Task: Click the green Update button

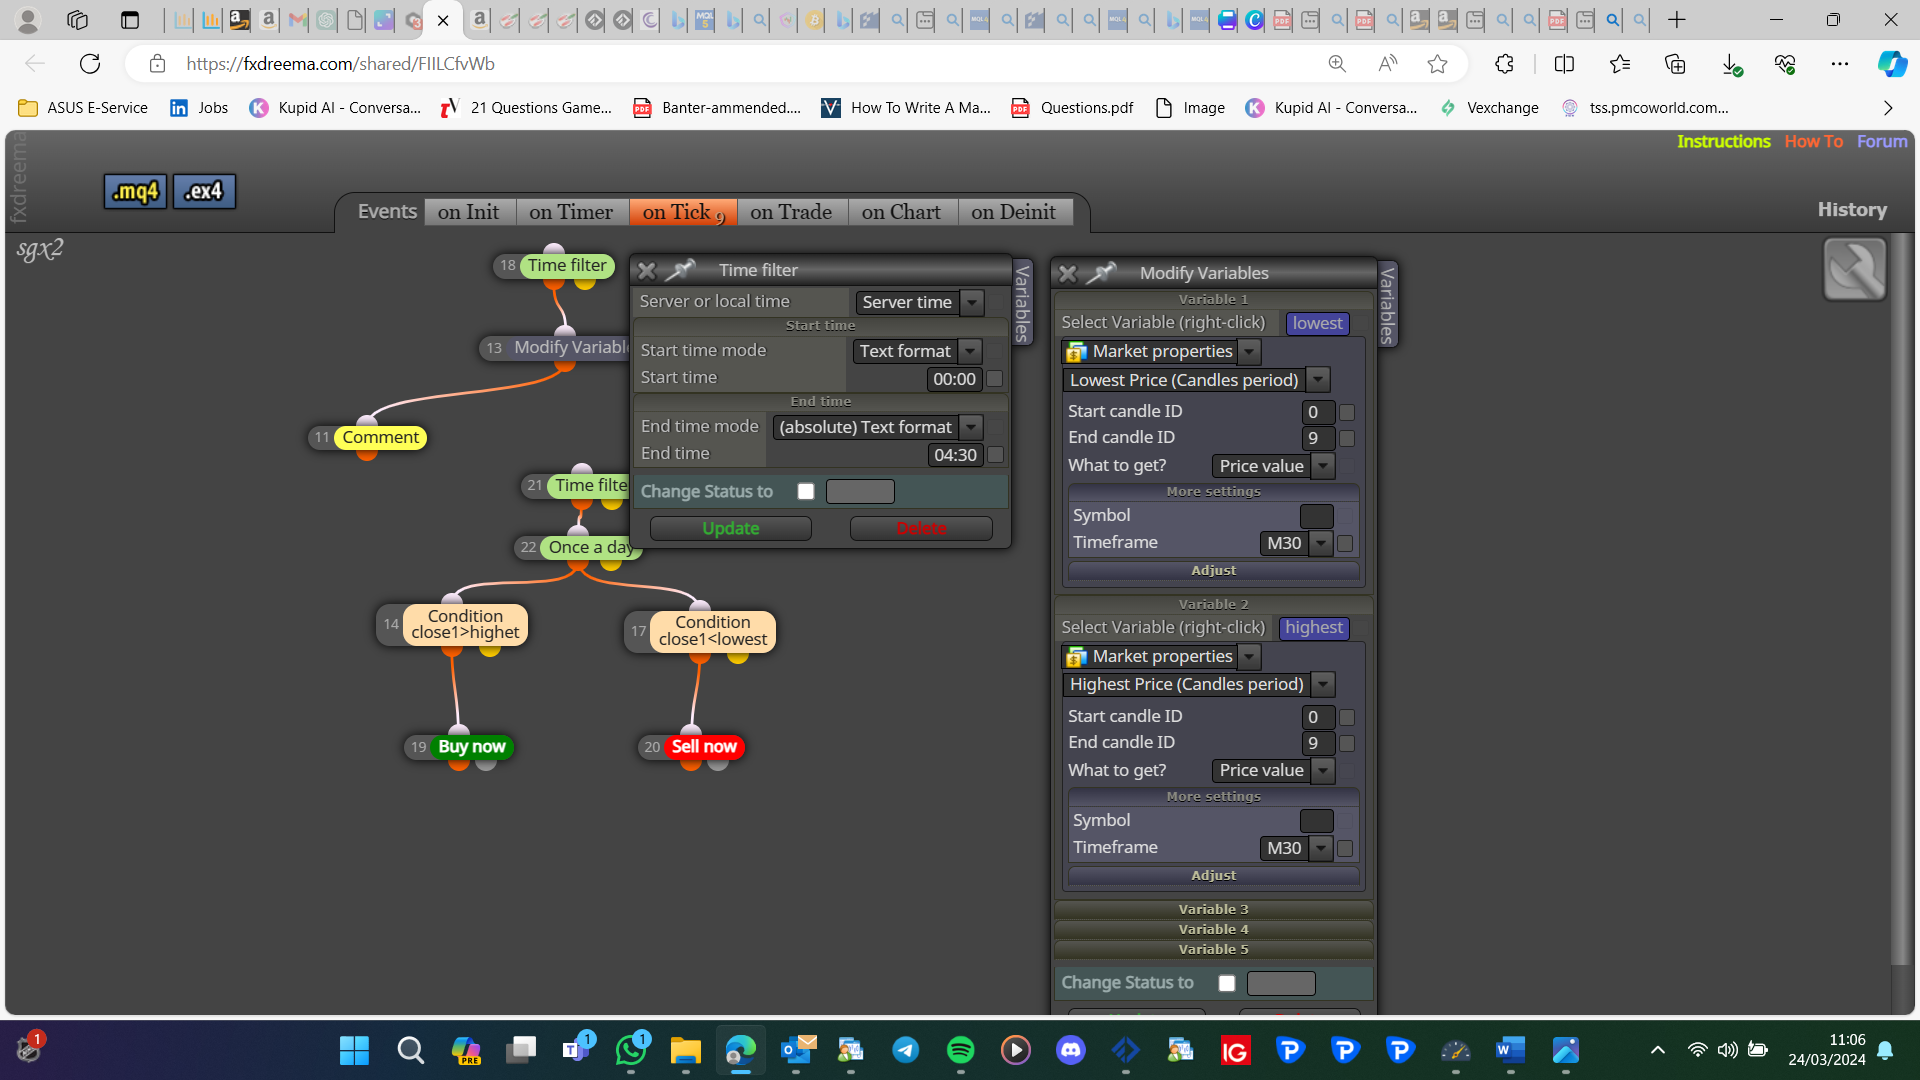Action: (x=731, y=528)
